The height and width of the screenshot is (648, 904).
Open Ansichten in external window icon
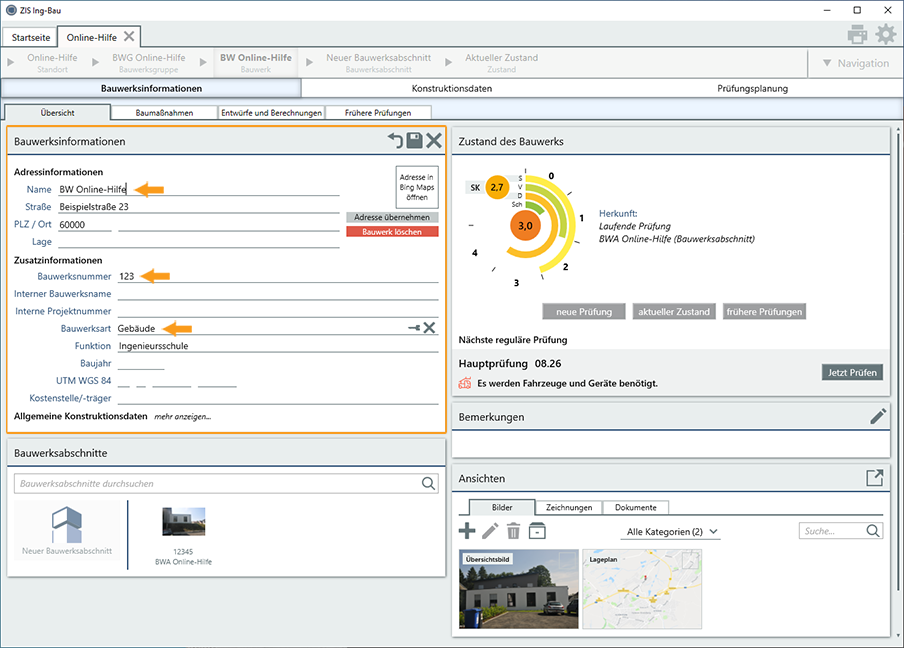point(875,478)
